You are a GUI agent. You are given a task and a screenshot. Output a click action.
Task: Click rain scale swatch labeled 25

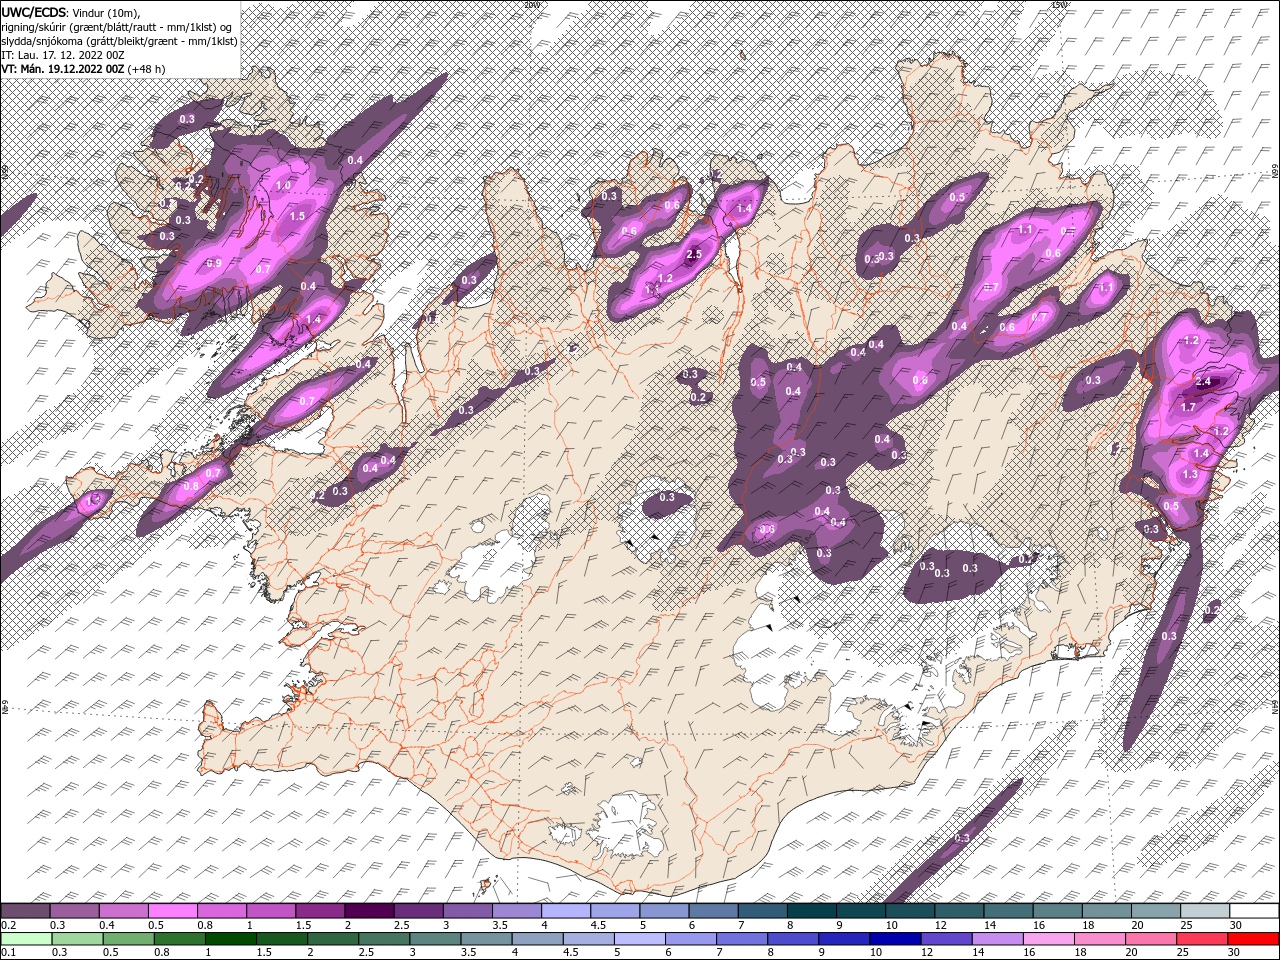pyautogui.click(x=1202, y=939)
